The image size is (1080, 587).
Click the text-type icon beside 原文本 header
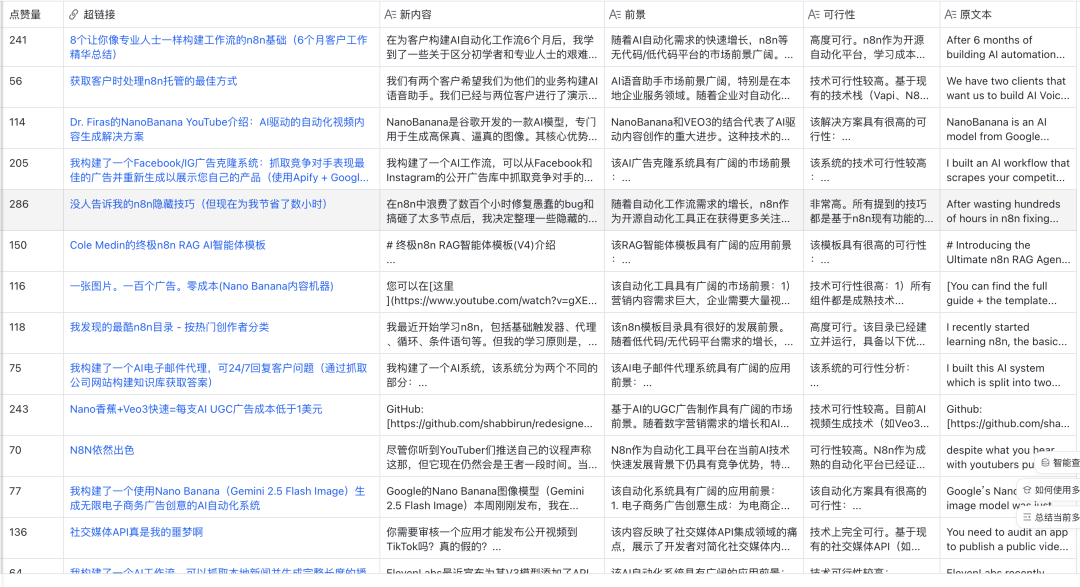coord(950,15)
